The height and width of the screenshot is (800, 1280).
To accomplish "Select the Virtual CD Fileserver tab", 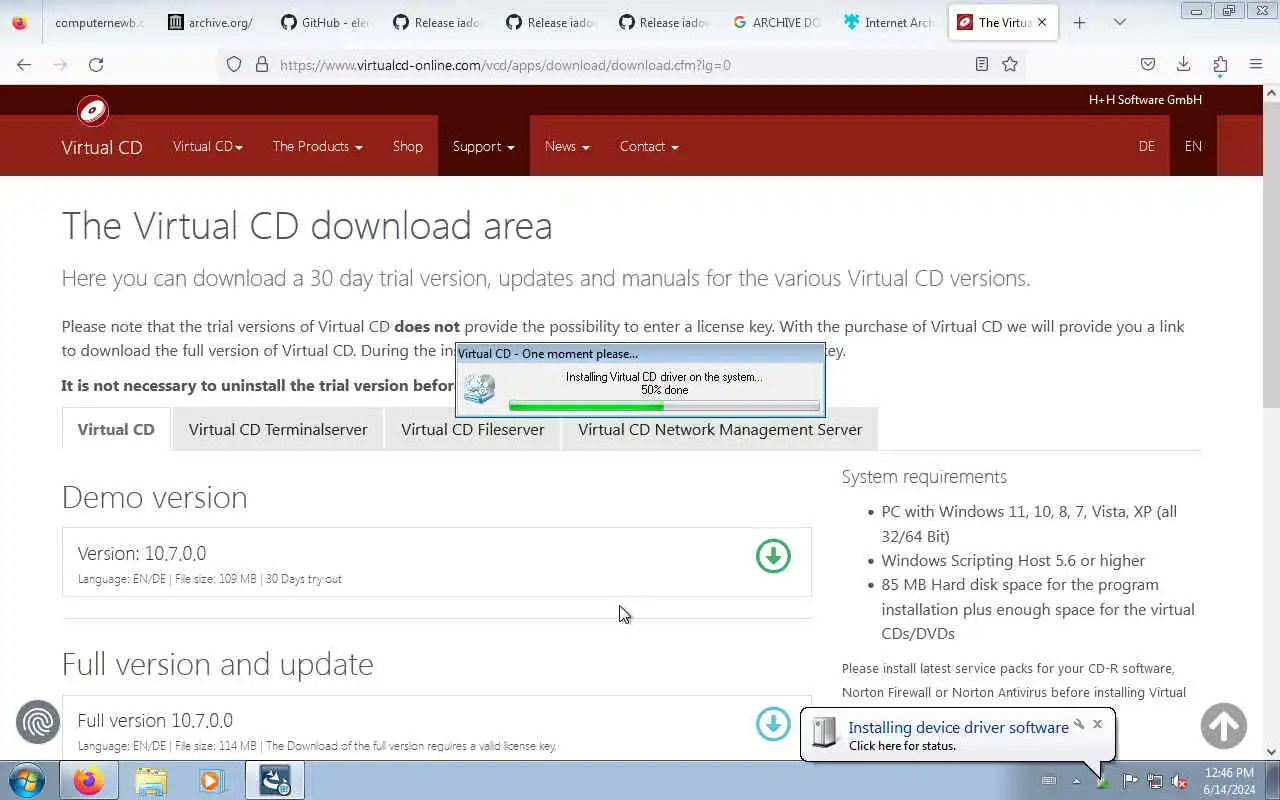I will 473,429.
